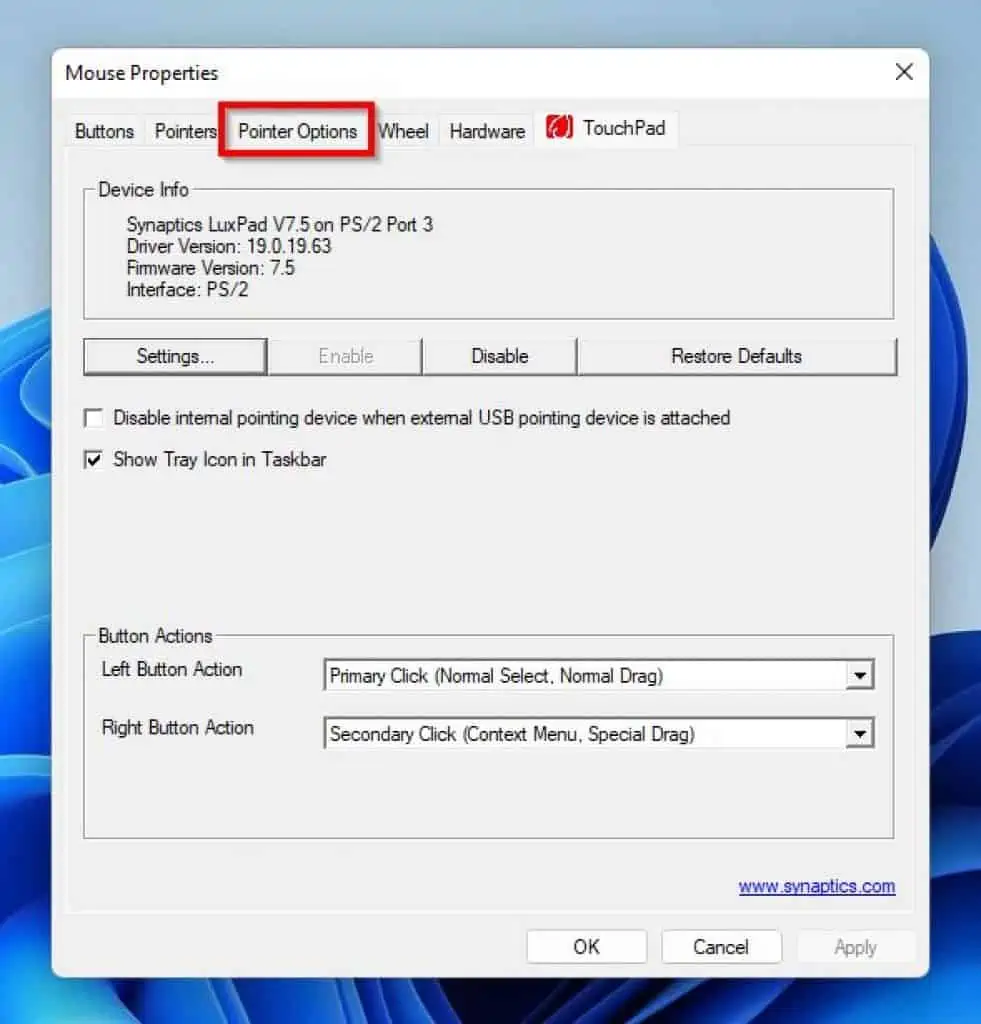Image resolution: width=981 pixels, height=1024 pixels.
Task: Click the Synaptics LuxPad V7.5 device text
Action: point(280,225)
